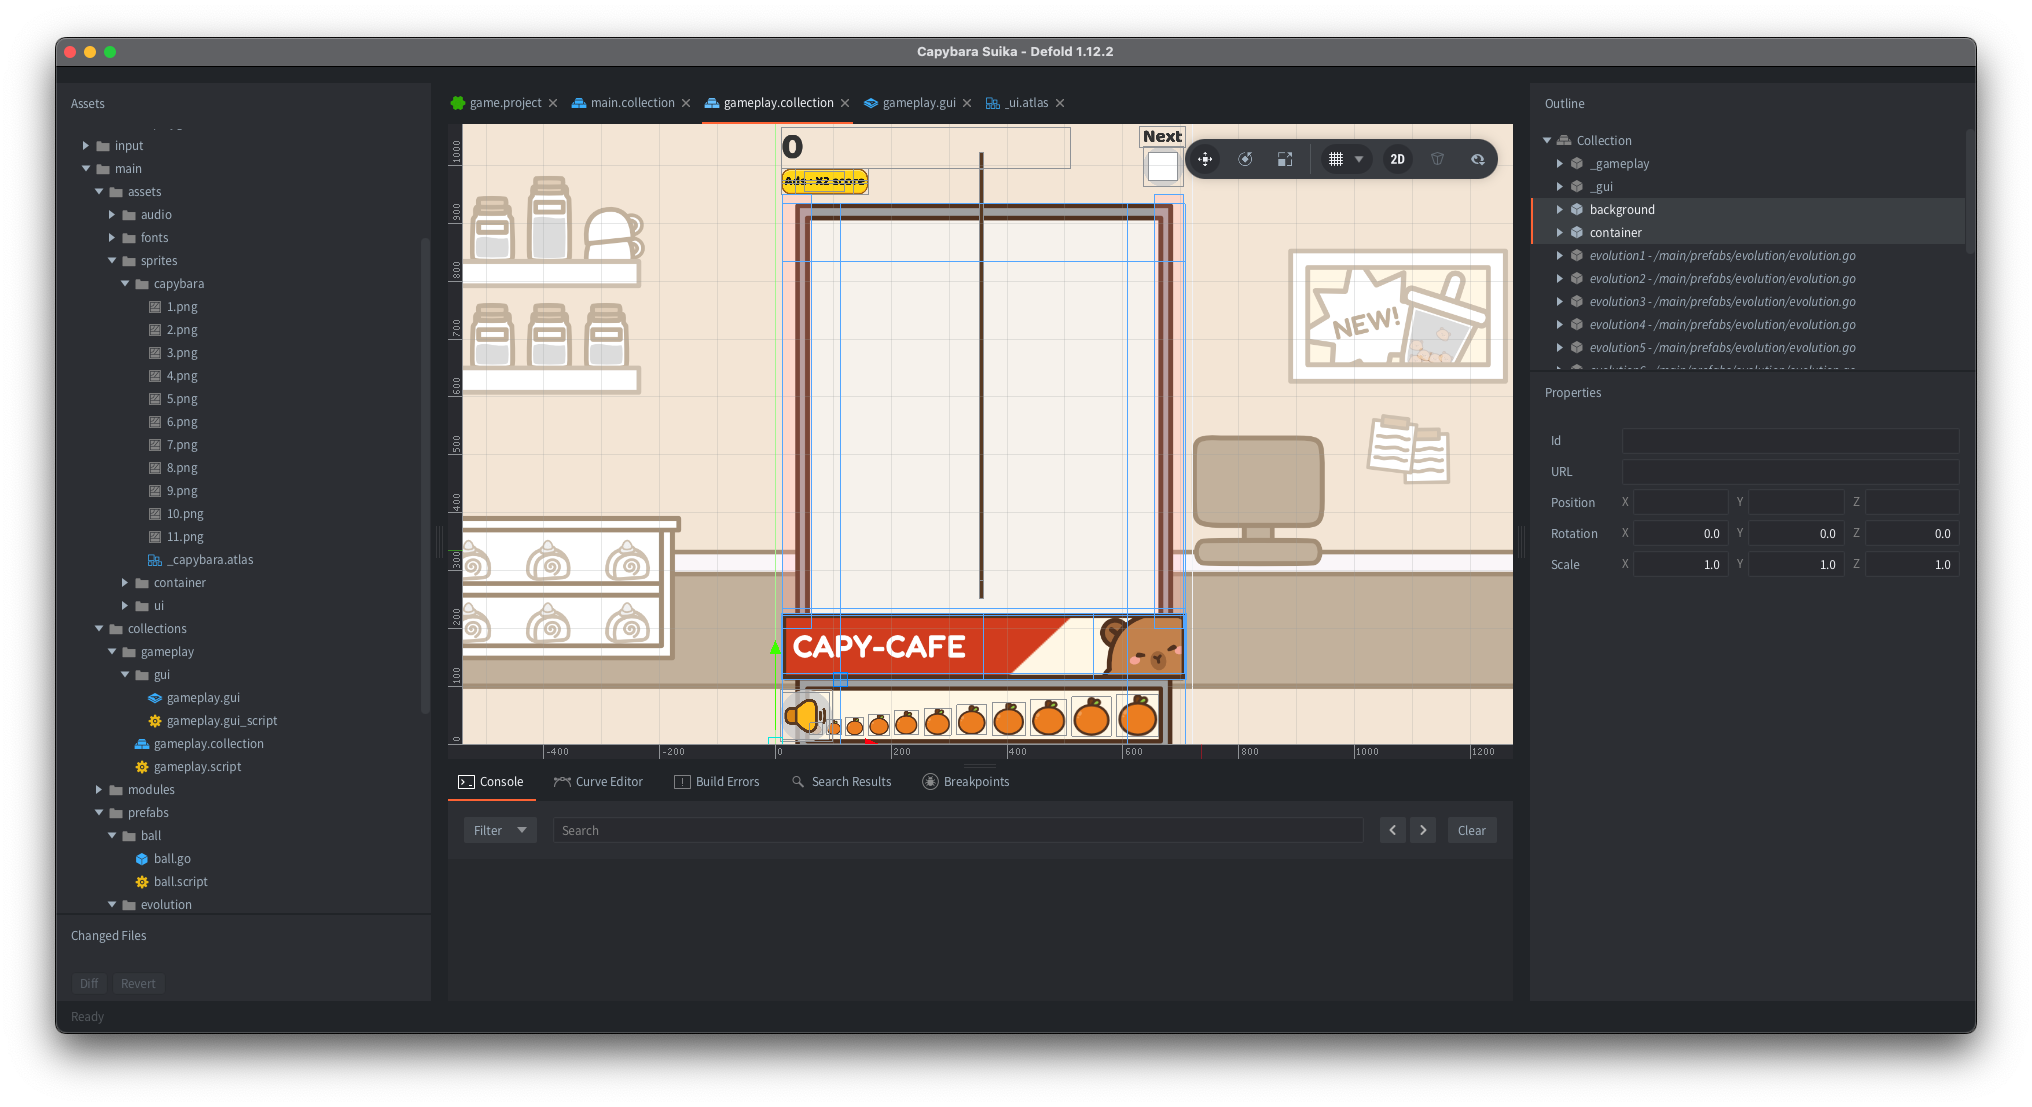This screenshot has width=2032, height=1107.
Task: Open the gameplay.script asset
Action: [x=197, y=766]
